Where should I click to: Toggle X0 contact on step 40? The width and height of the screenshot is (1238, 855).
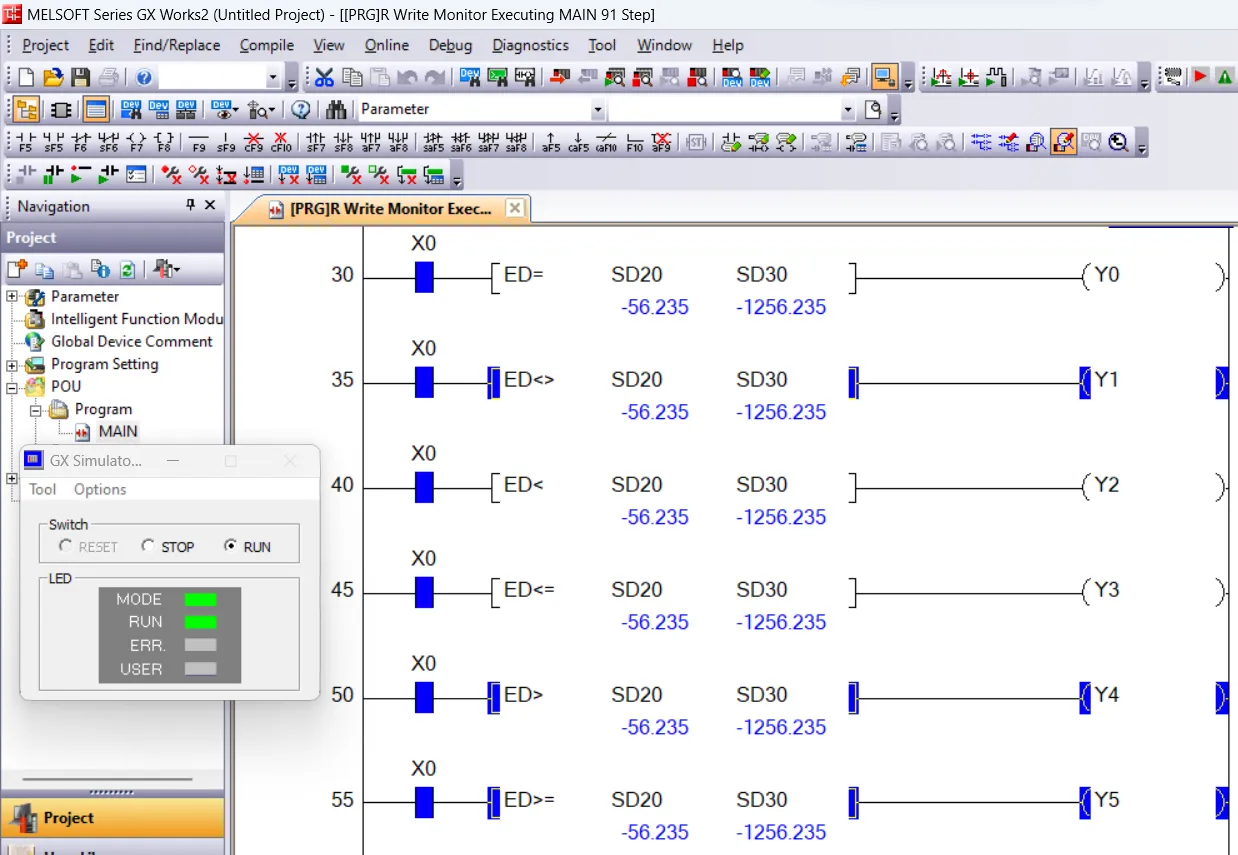click(x=424, y=487)
